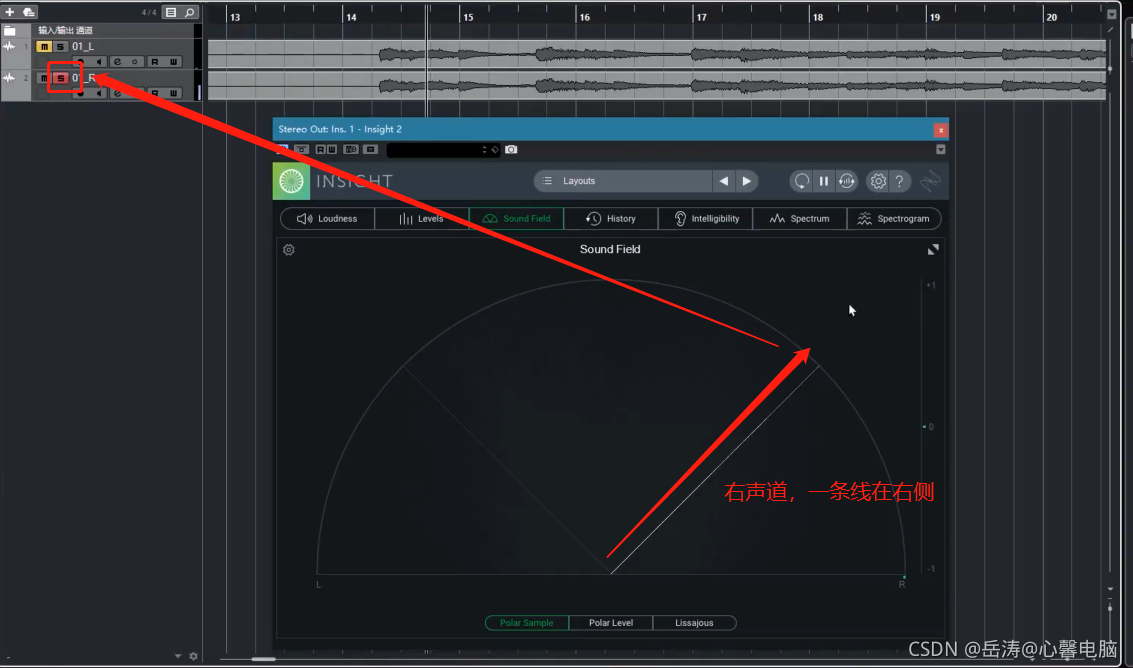The image size is (1133, 668).
Task: Switch to the History tab
Action: click(611, 218)
